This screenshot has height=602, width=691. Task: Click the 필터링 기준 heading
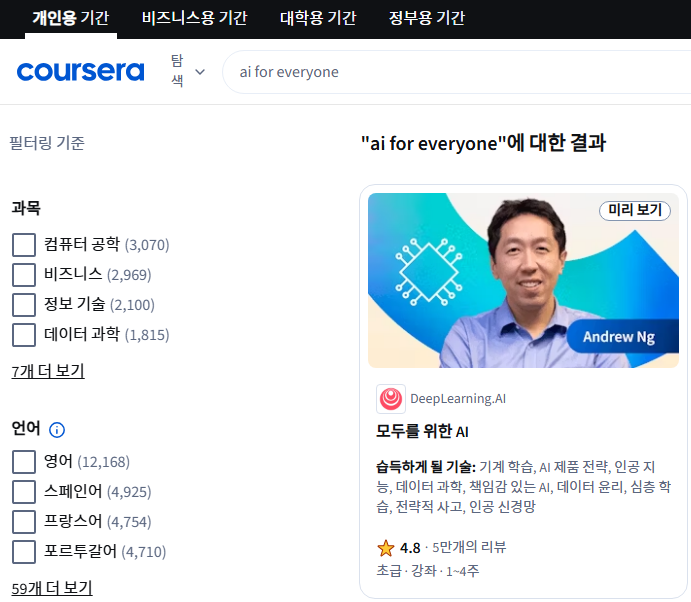(47, 143)
